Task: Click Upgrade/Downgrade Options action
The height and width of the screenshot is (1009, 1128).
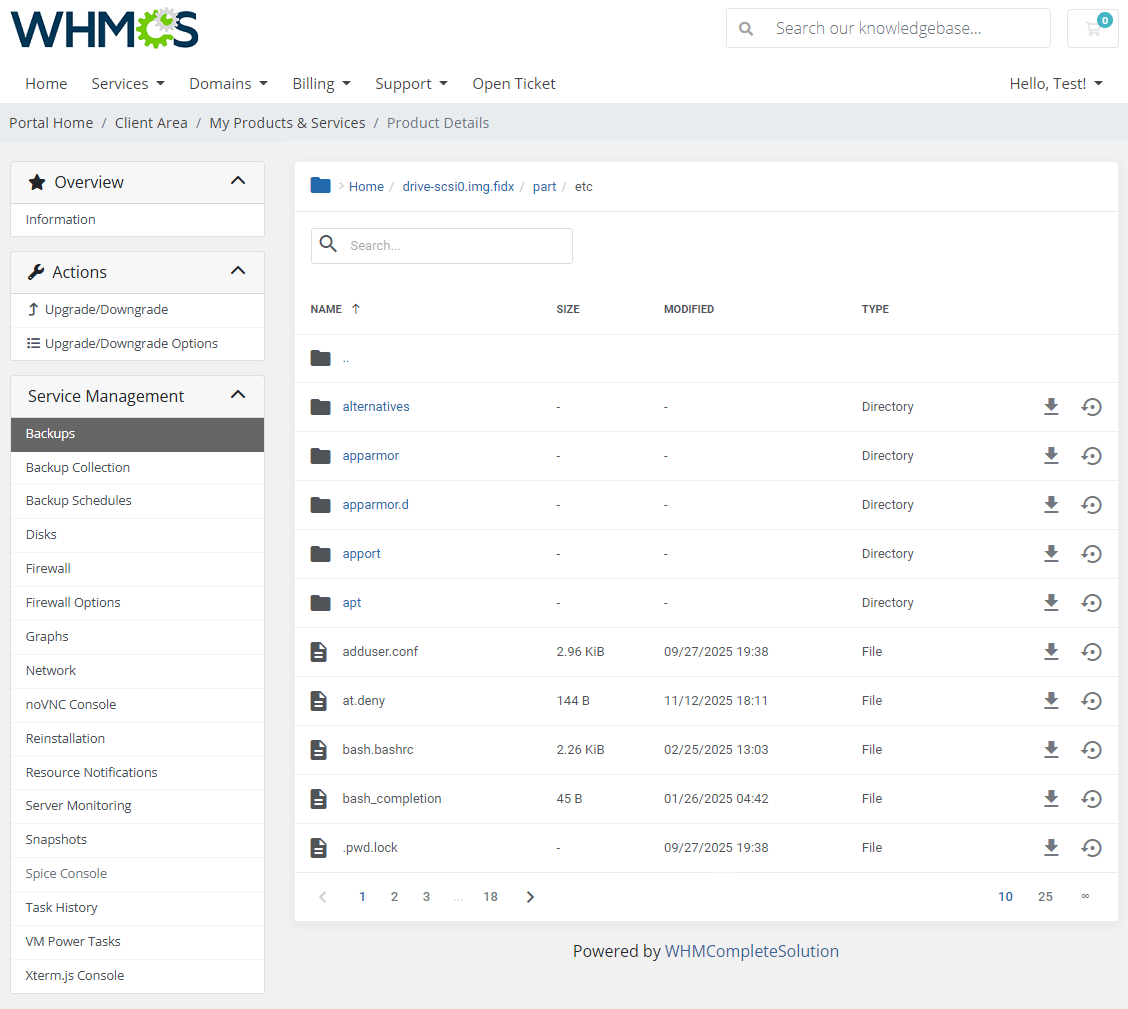Action: click(137, 344)
